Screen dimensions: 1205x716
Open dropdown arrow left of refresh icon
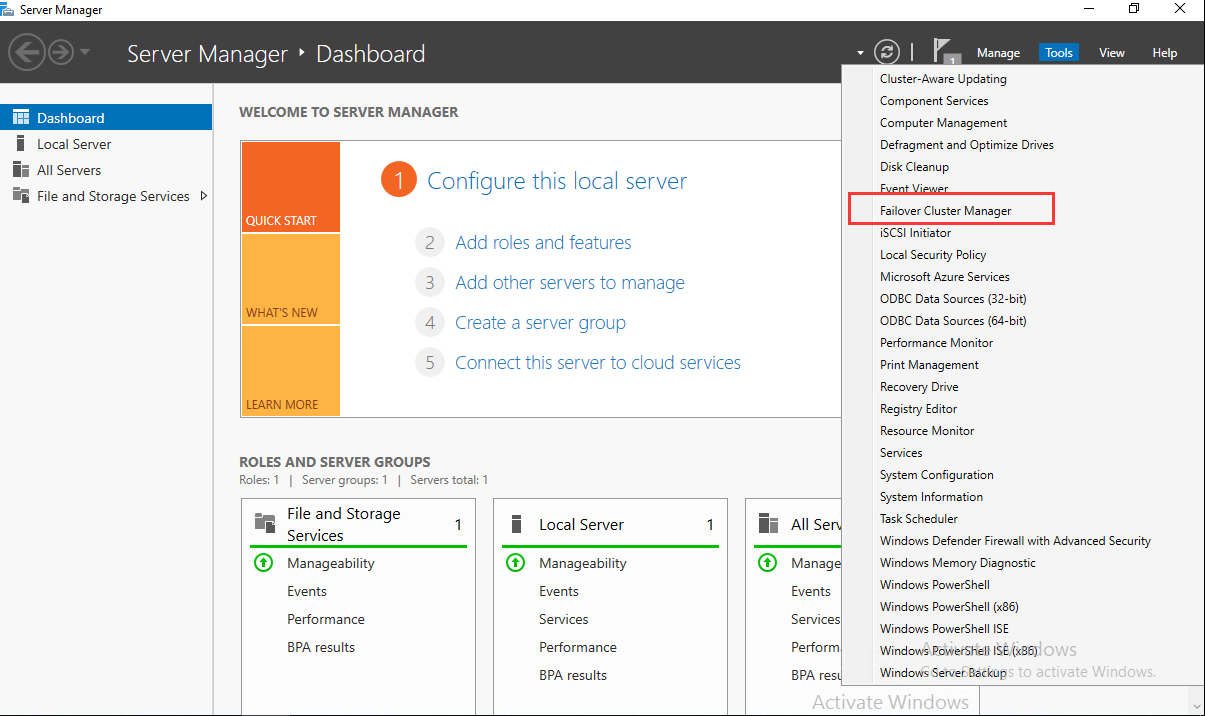coord(860,53)
